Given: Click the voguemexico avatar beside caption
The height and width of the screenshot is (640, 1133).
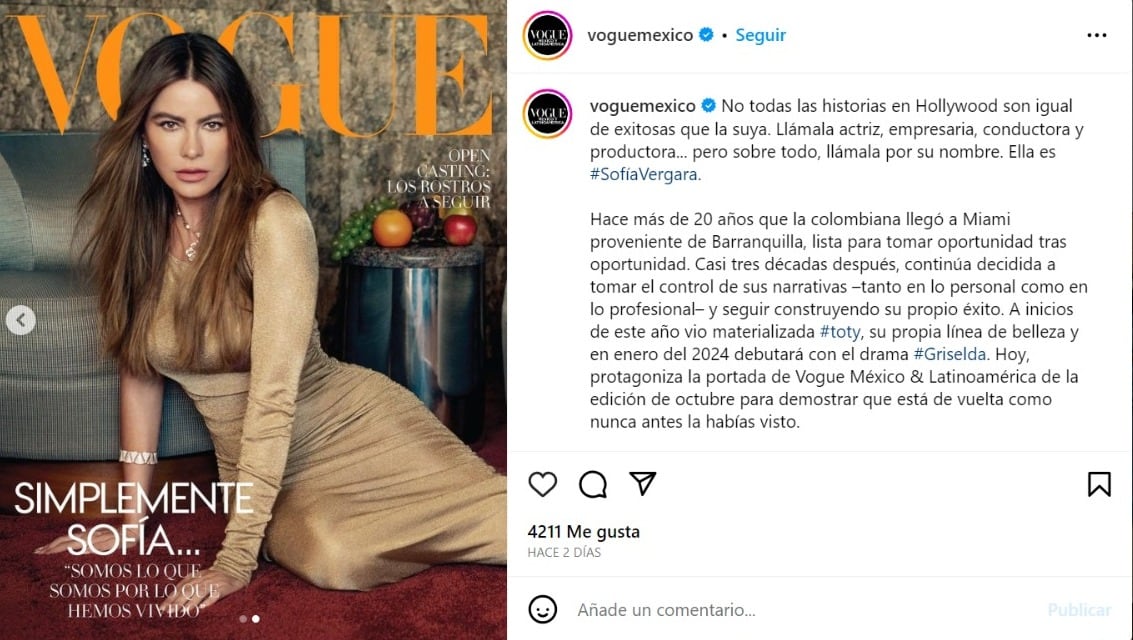Looking at the screenshot, I should (x=548, y=114).
